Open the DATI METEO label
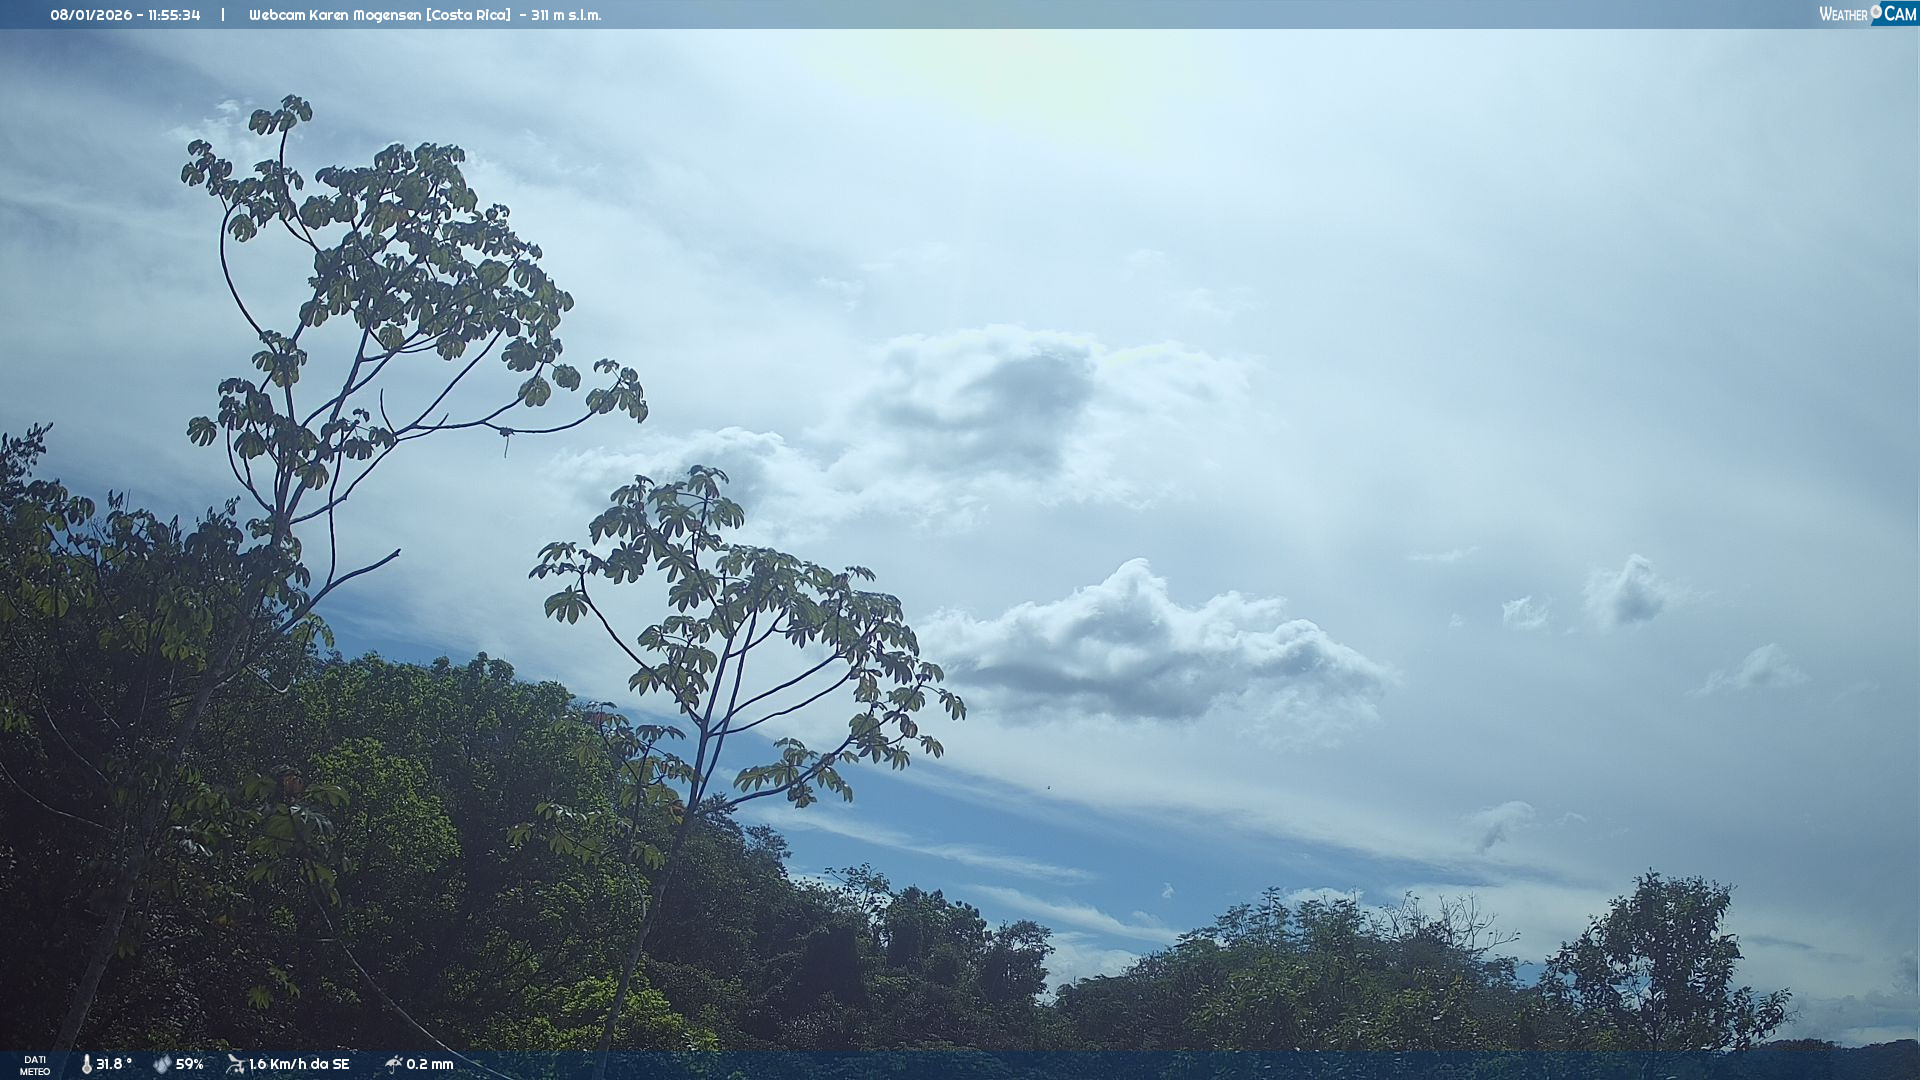Screen dimensions: 1920x1080 coord(35,1065)
